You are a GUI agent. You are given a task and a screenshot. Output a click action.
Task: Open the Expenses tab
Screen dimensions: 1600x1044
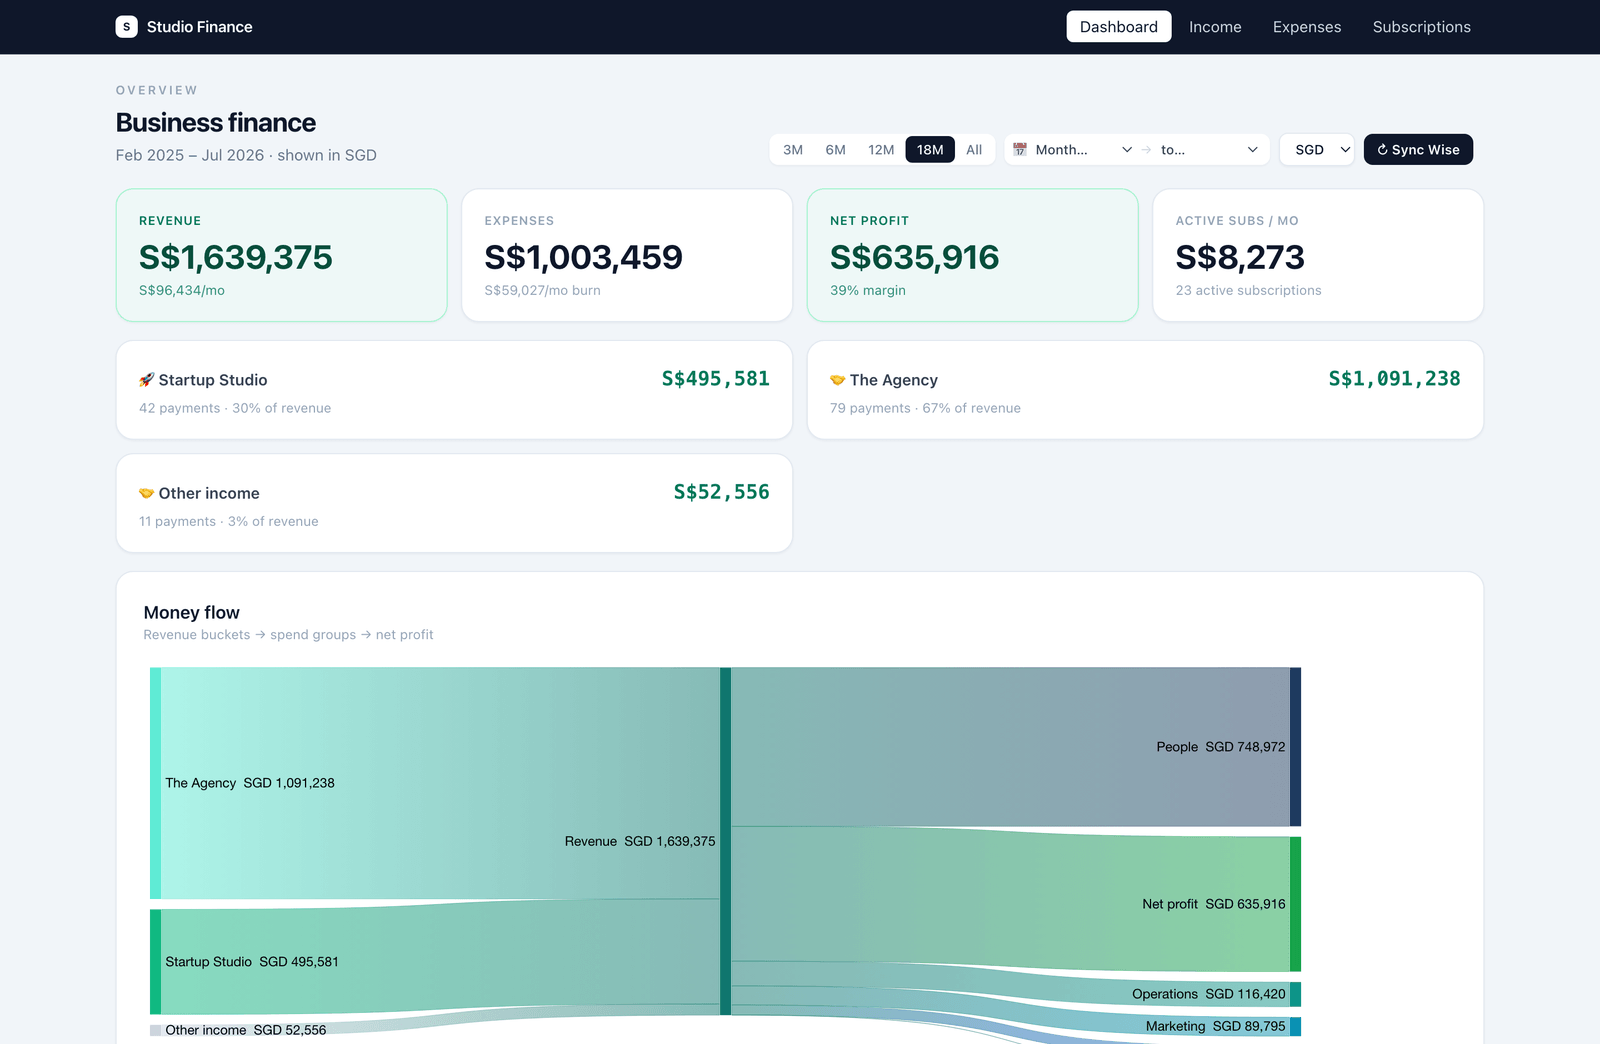(1307, 27)
